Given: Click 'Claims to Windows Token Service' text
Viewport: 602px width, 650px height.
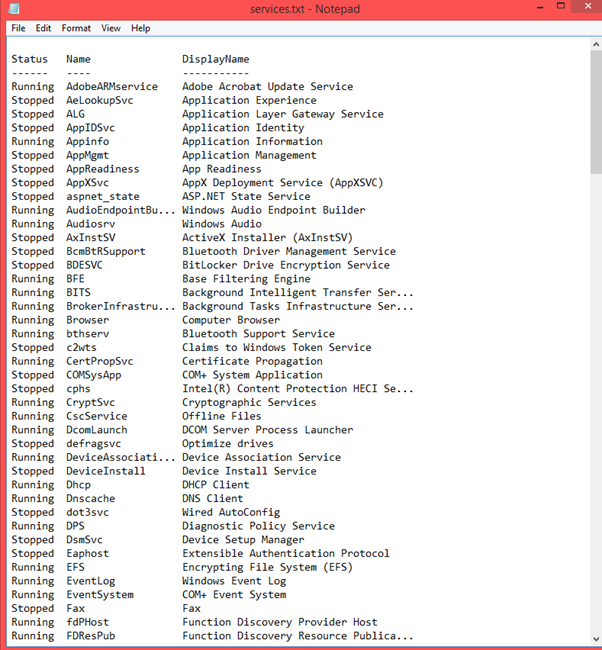Looking at the screenshot, I should pyautogui.click(x=277, y=347).
